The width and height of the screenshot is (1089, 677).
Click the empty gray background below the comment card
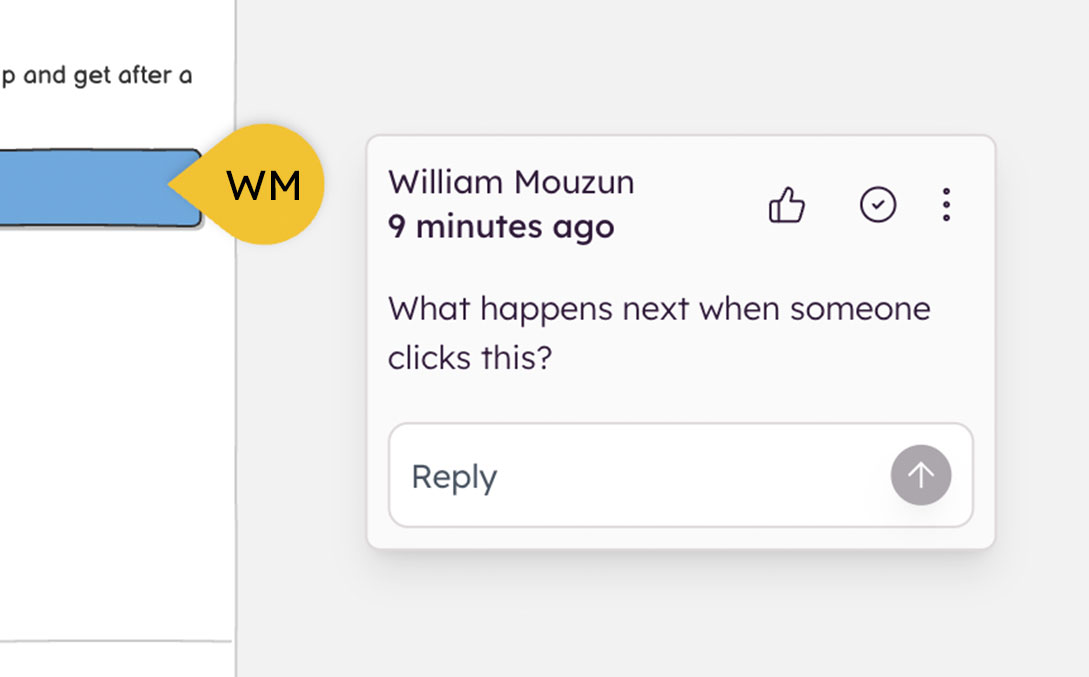pos(680,615)
